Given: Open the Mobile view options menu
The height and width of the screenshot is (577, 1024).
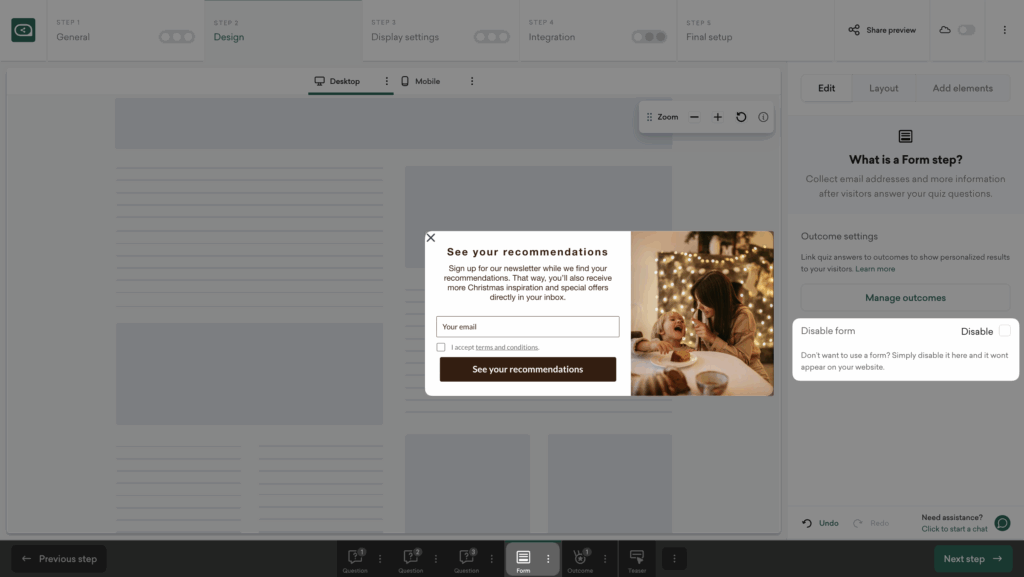Looking at the screenshot, I should (x=472, y=81).
